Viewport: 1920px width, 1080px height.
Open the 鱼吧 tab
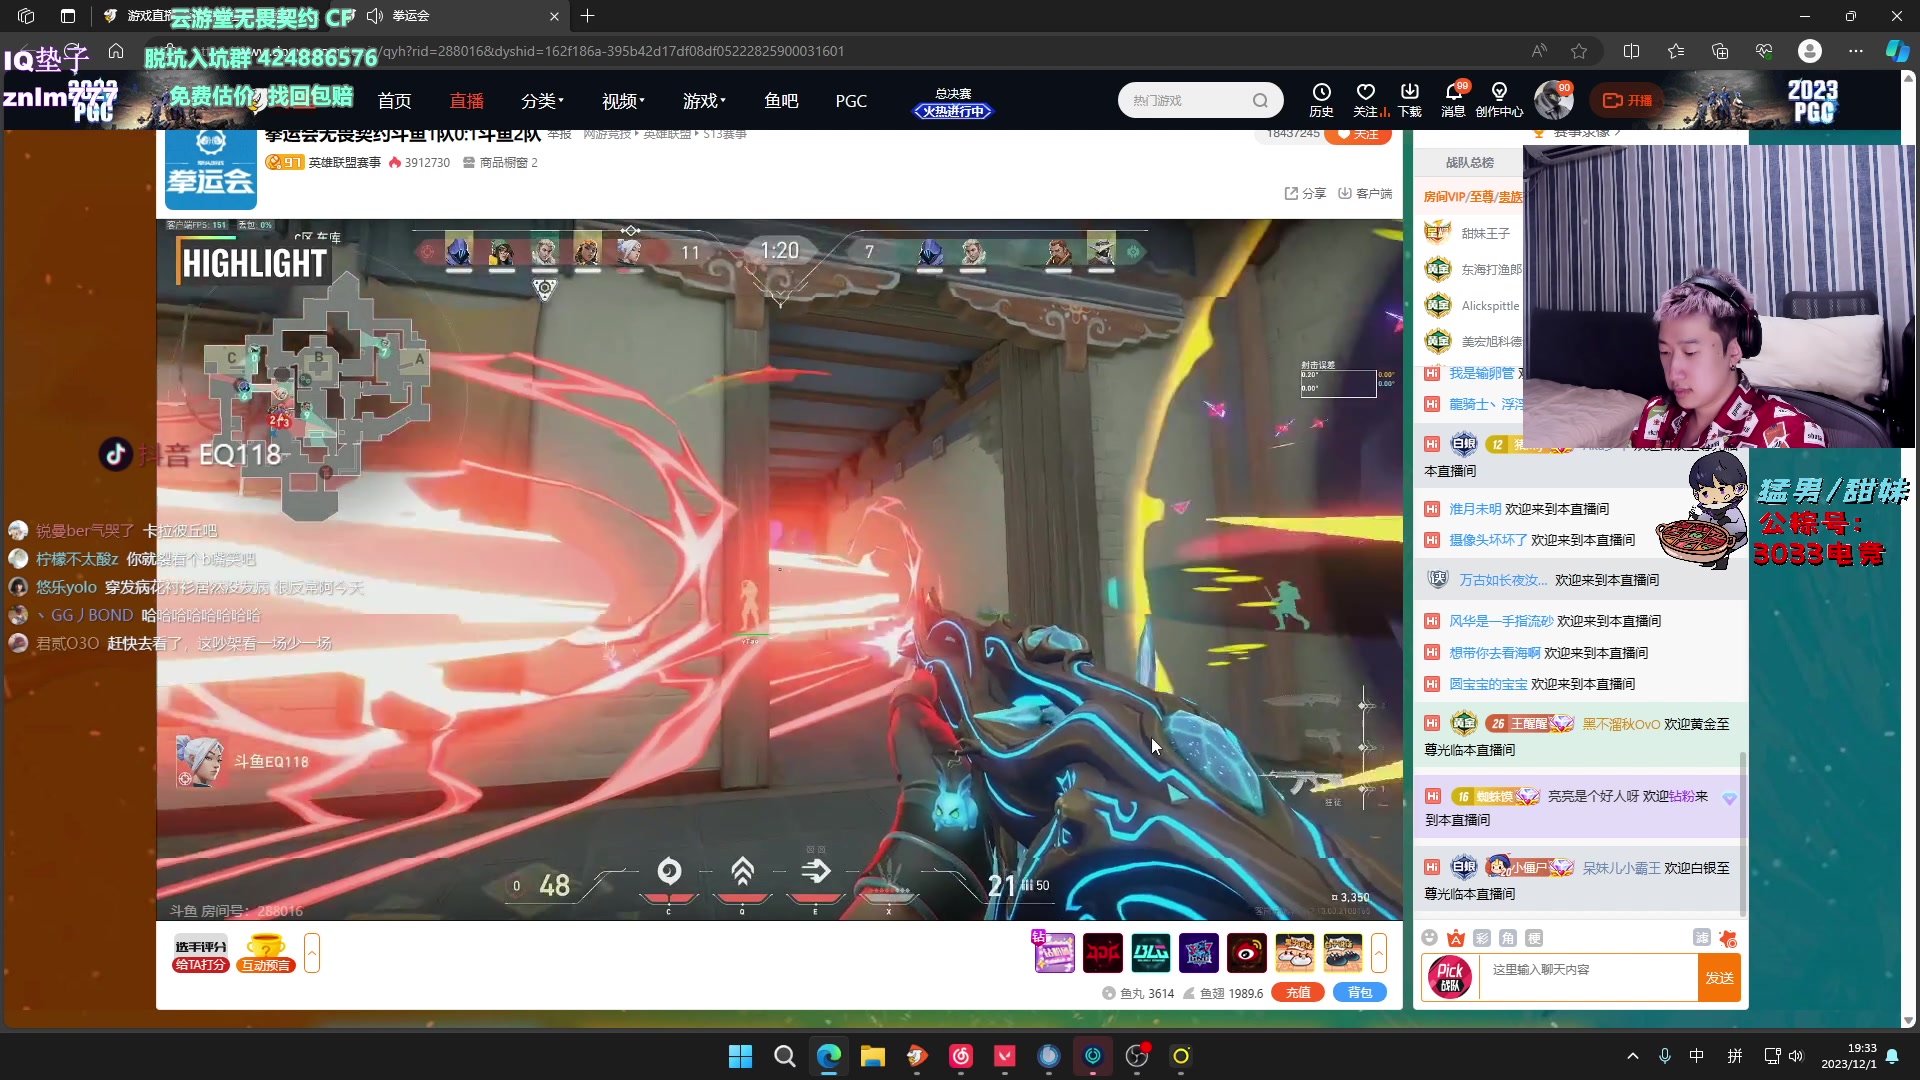pos(781,101)
